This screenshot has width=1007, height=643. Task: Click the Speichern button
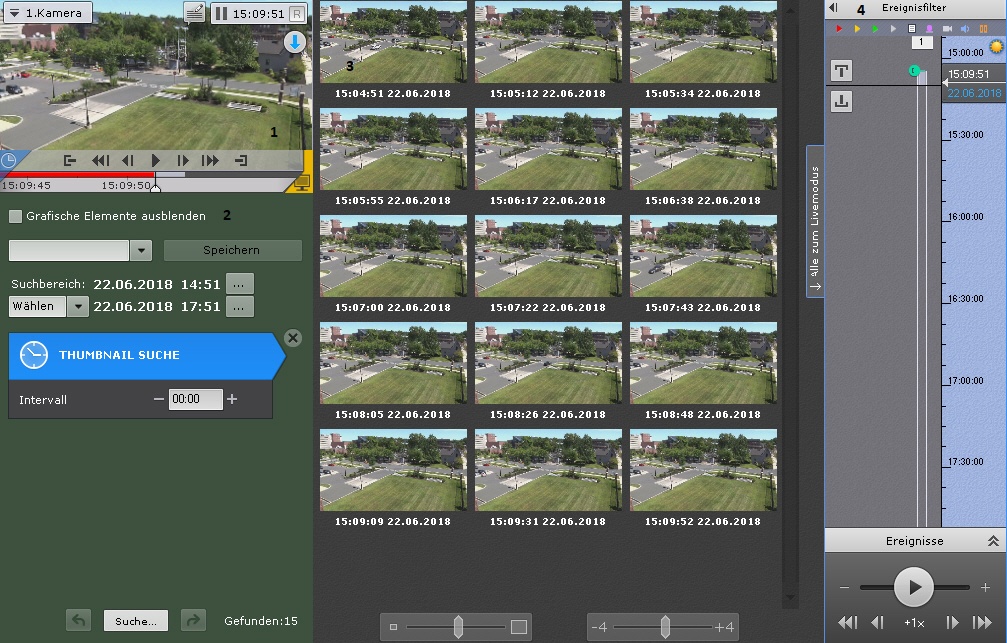tap(232, 250)
